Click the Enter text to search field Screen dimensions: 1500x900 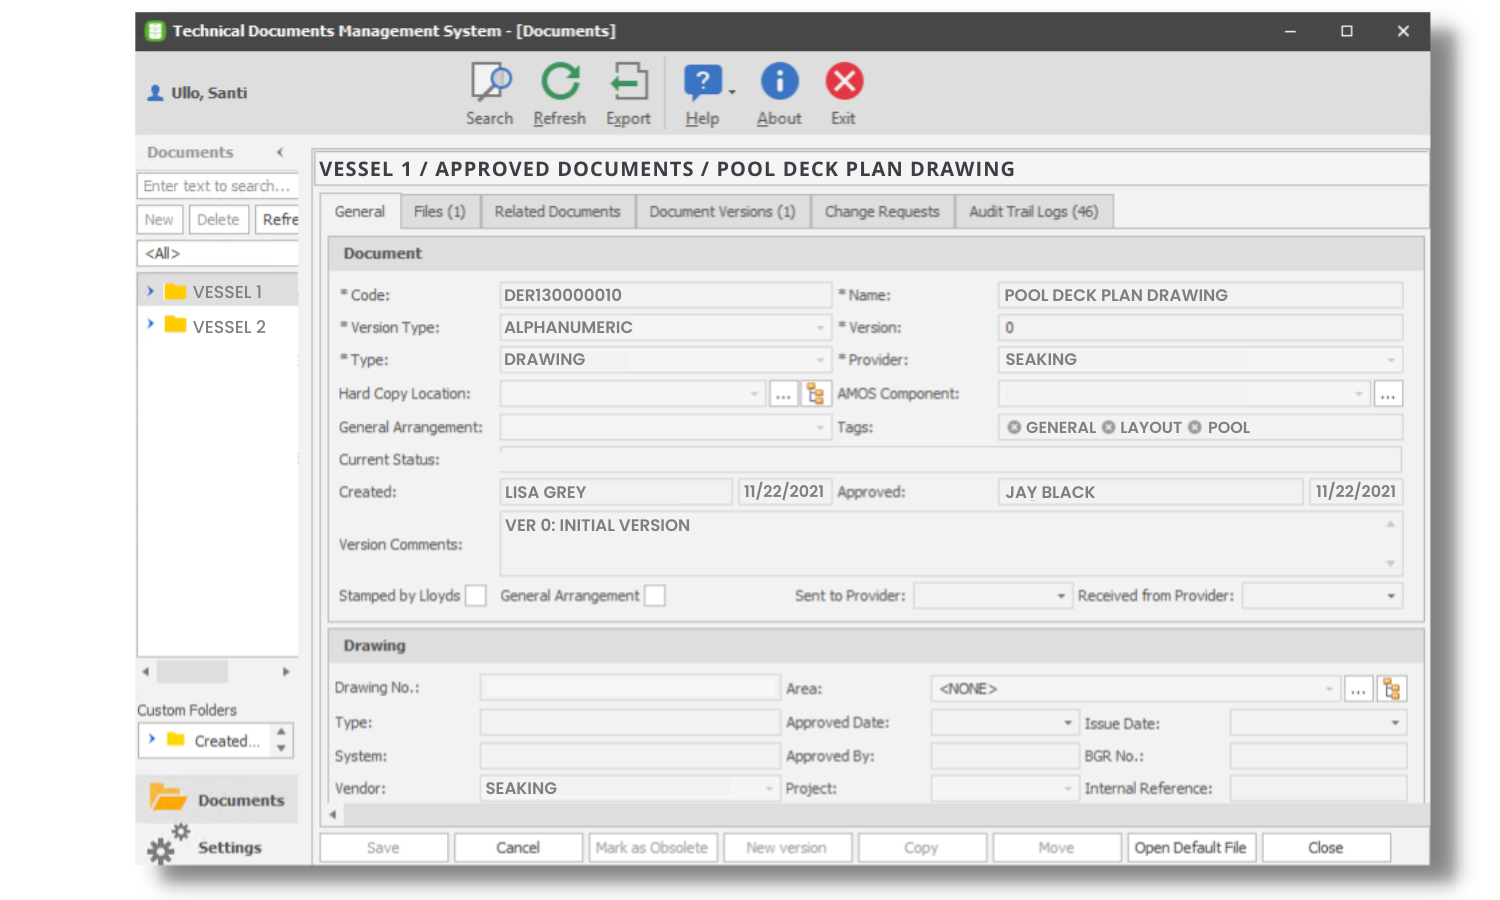coord(213,185)
